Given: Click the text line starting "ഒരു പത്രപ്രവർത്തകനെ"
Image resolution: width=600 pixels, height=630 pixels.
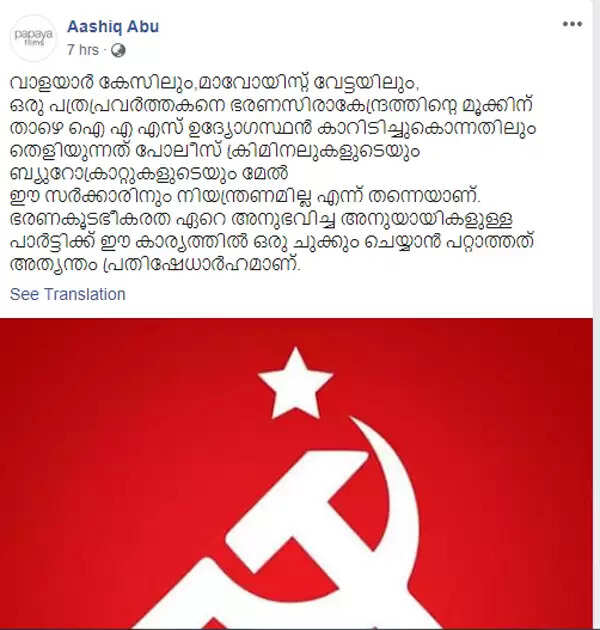Looking at the screenshot, I should [271, 106].
